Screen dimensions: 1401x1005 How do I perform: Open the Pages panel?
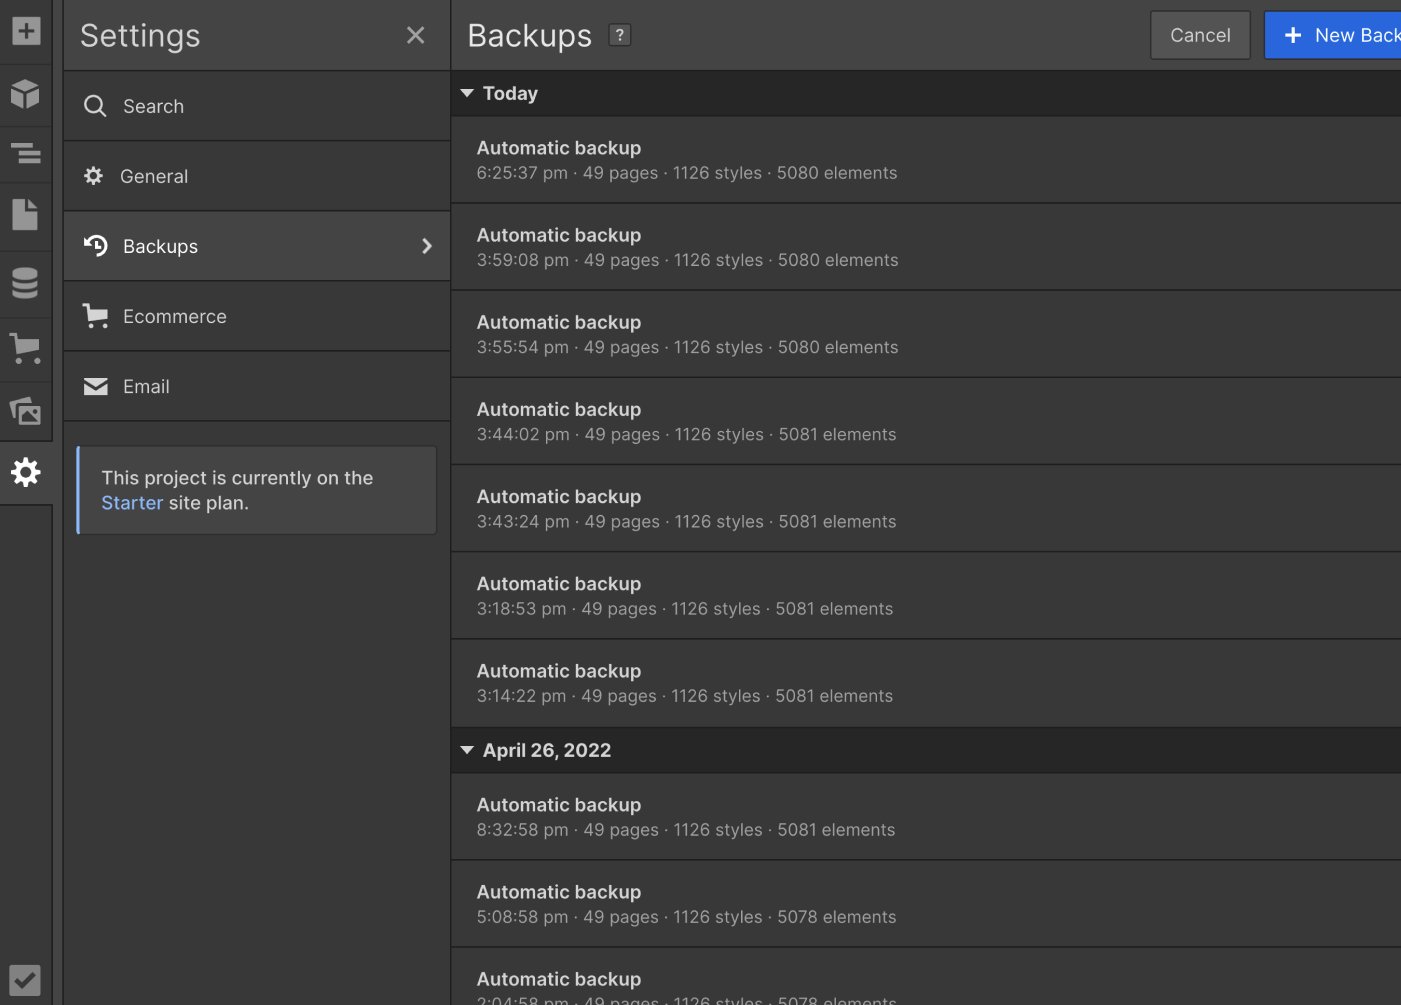point(26,215)
